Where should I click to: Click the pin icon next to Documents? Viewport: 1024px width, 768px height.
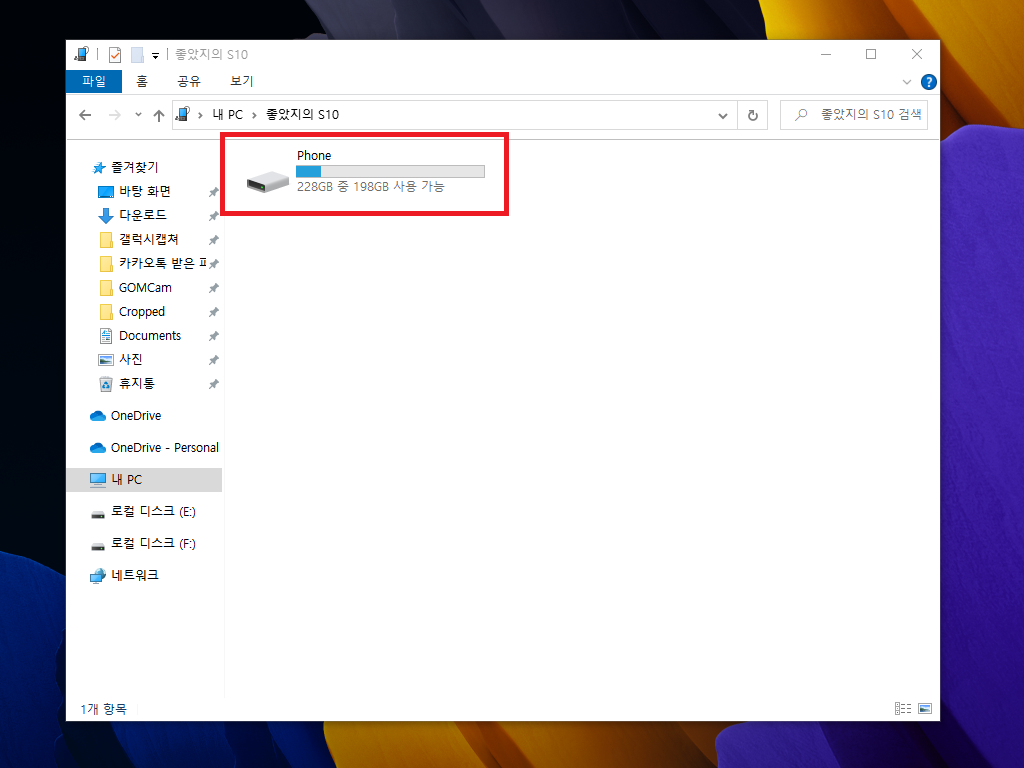pyautogui.click(x=214, y=336)
